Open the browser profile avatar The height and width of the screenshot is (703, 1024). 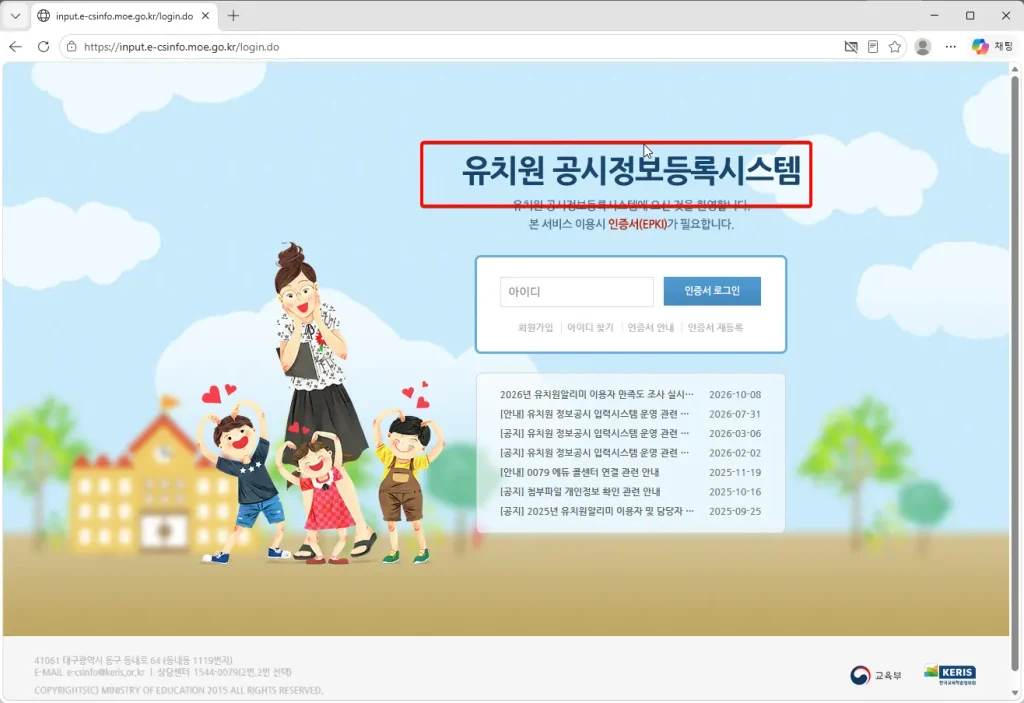[923, 46]
